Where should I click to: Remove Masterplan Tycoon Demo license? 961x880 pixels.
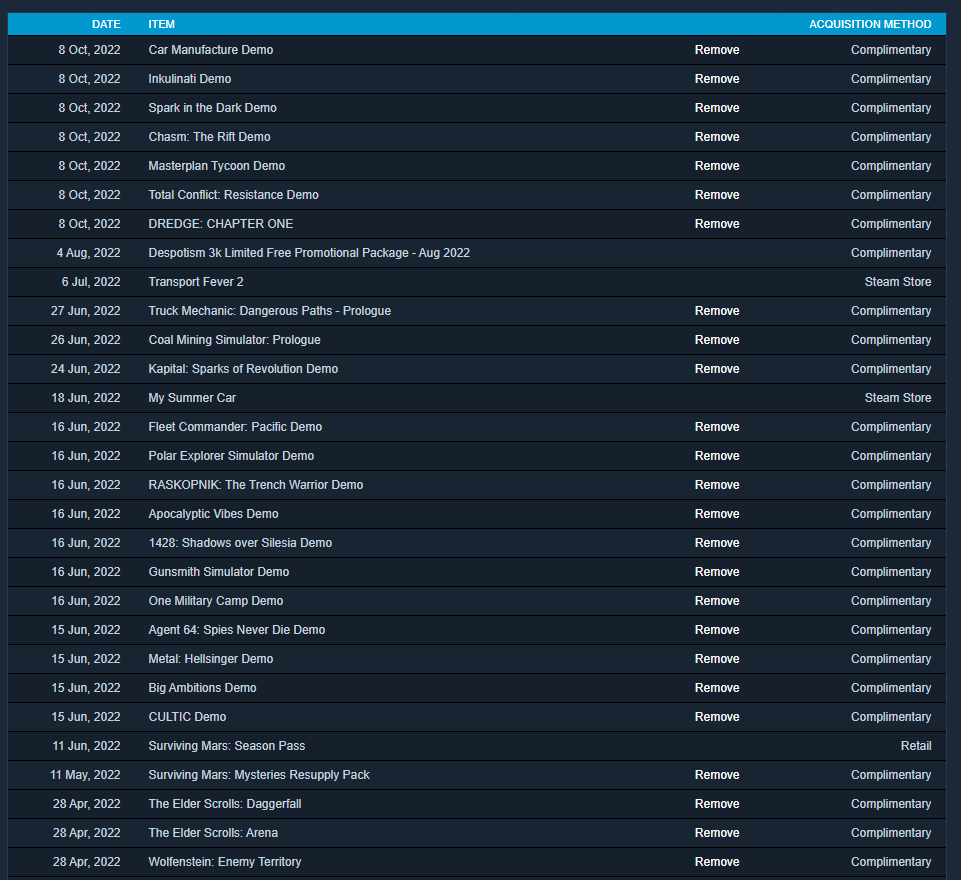tap(716, 165)
